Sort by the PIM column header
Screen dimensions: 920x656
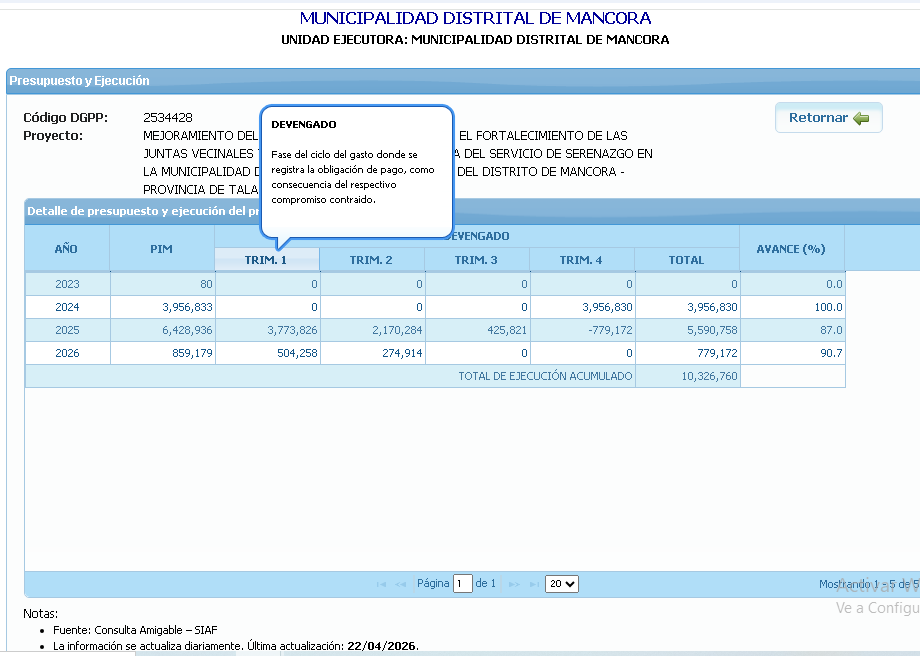pos(162,248)
